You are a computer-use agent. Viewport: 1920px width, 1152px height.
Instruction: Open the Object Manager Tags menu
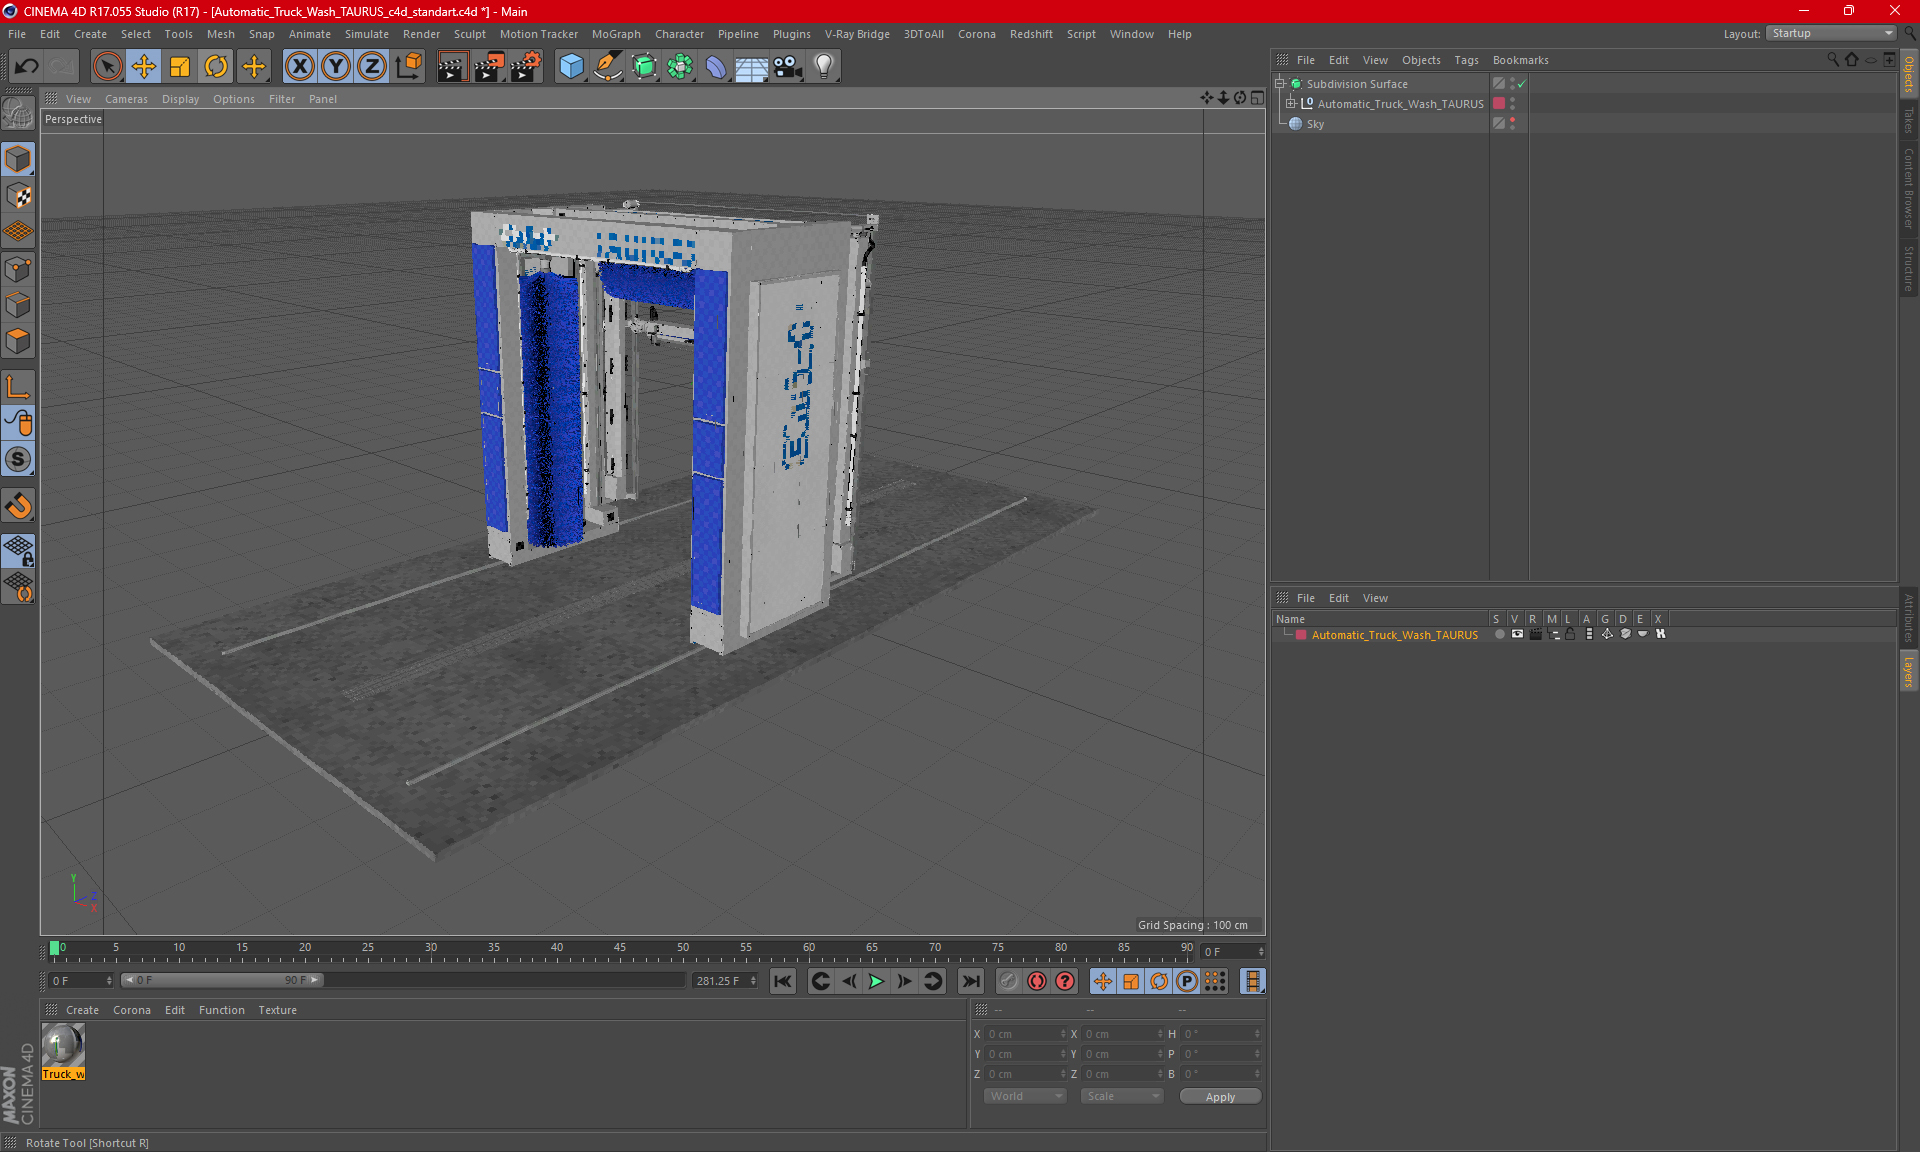(1466, 60)
